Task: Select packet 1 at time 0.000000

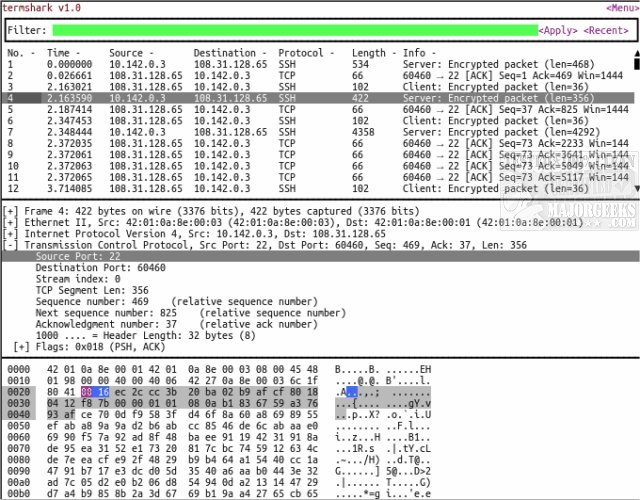Action: coord(318,64)
